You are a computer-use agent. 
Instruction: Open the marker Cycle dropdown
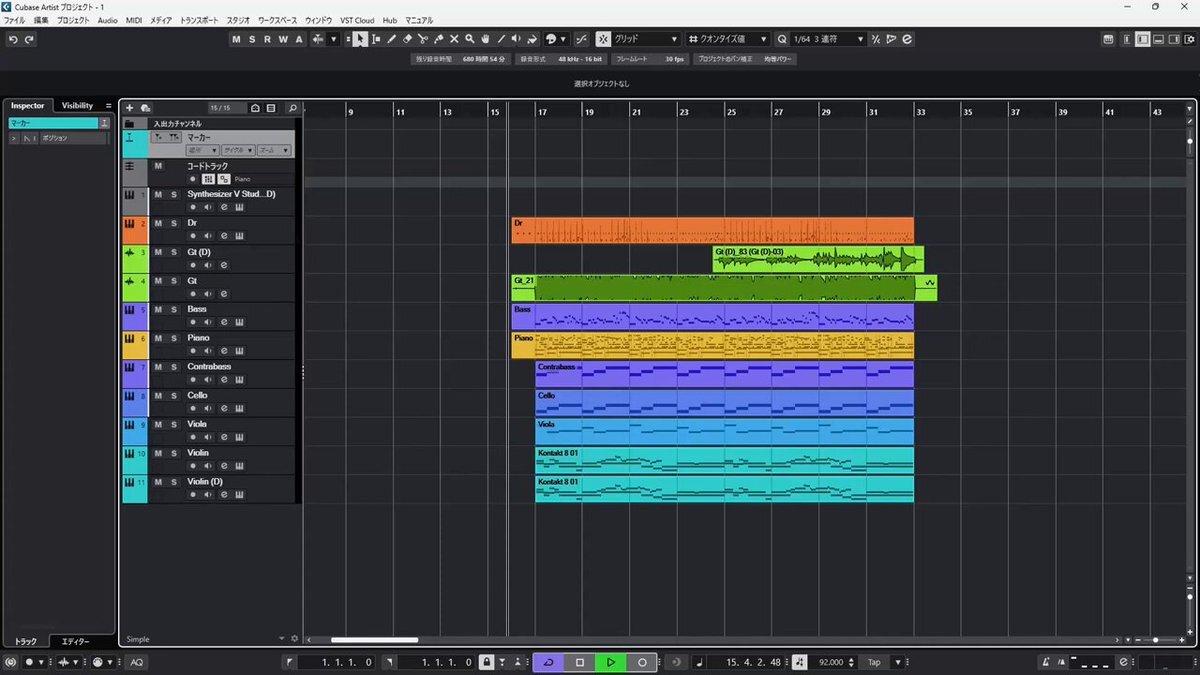238,150
